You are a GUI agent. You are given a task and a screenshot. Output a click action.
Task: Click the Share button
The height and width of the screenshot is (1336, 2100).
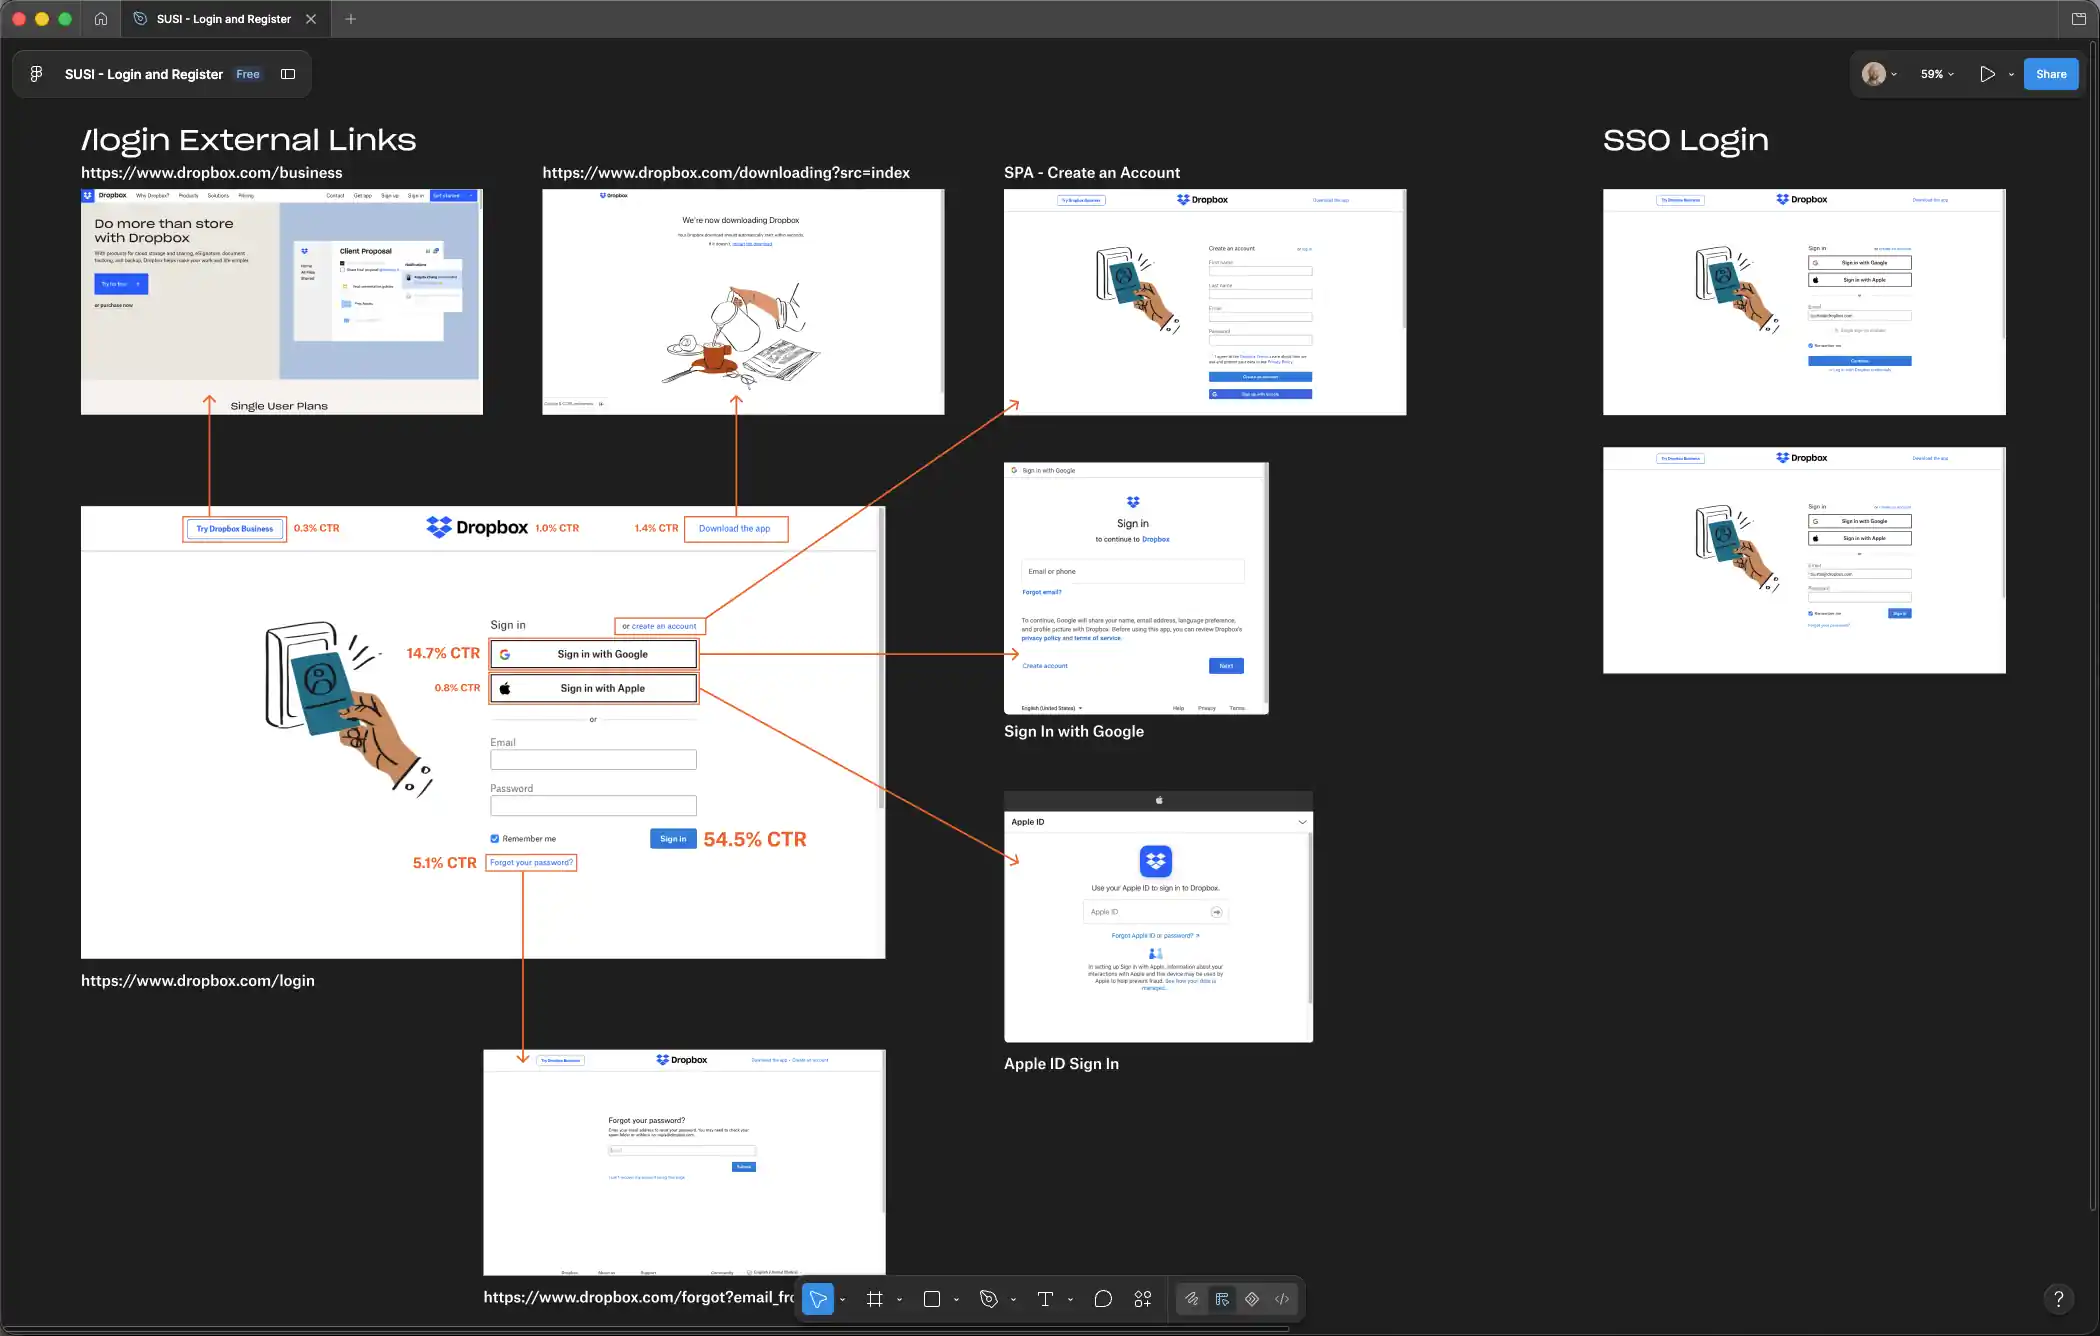pyautogui.click(x=2051, y=74)
